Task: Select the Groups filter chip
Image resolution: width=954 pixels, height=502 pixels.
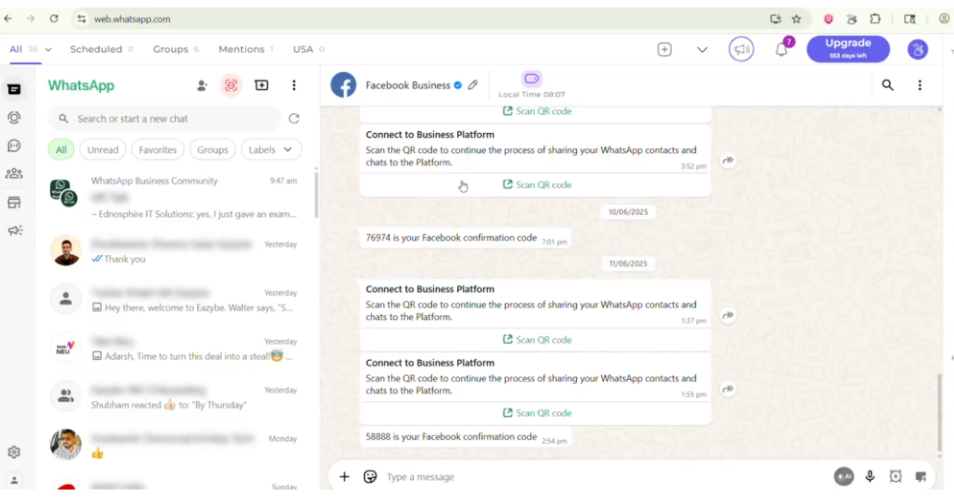Action: click(212, 150)
